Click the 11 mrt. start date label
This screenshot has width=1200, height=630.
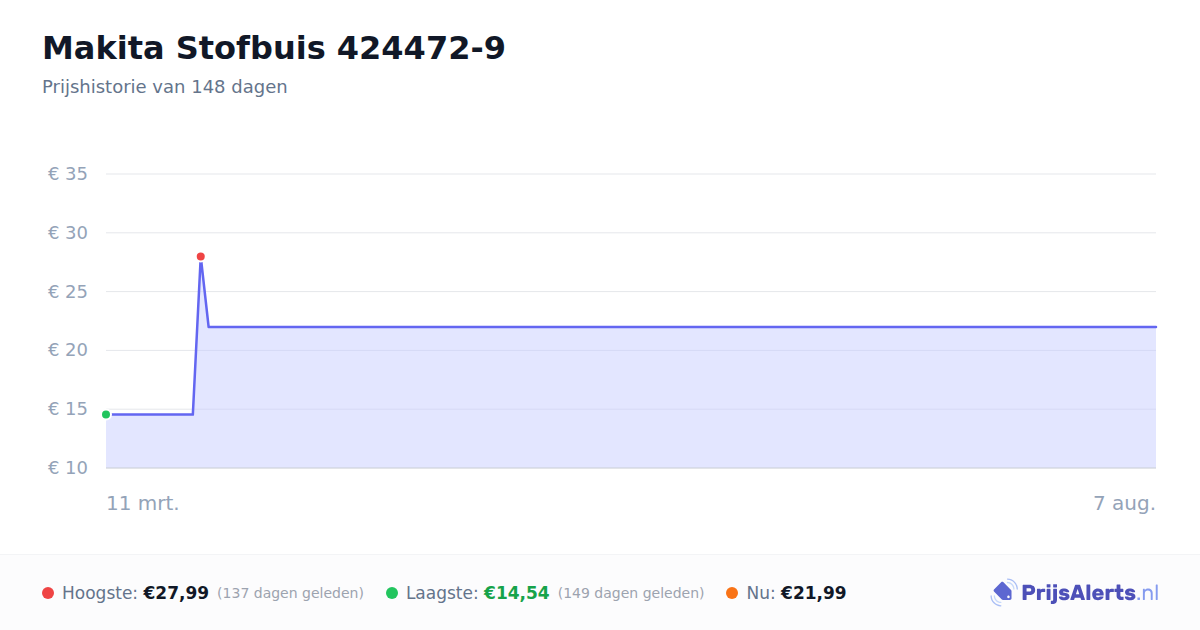point(143,503)
